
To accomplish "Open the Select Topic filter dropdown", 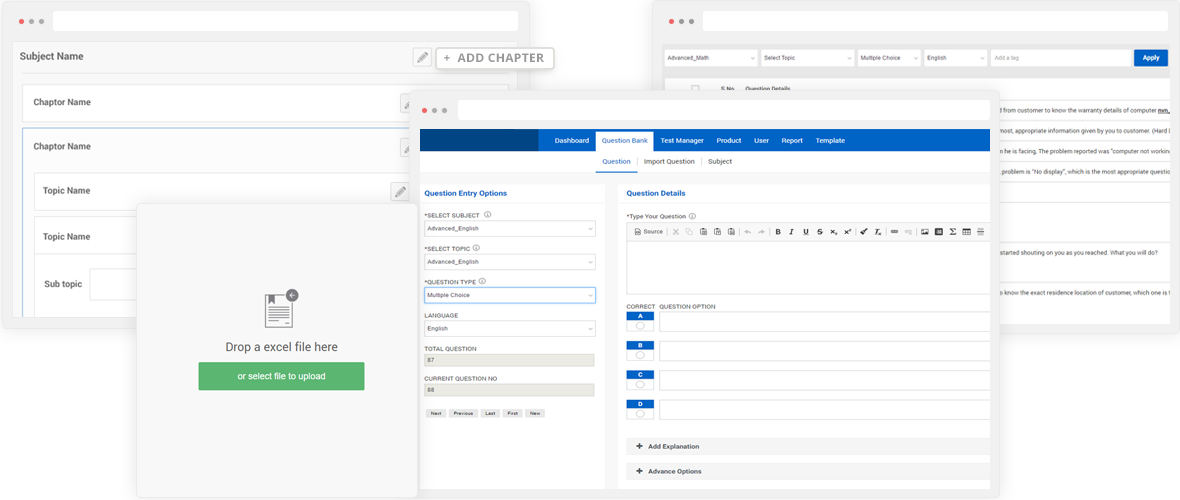I will point(807,57).
